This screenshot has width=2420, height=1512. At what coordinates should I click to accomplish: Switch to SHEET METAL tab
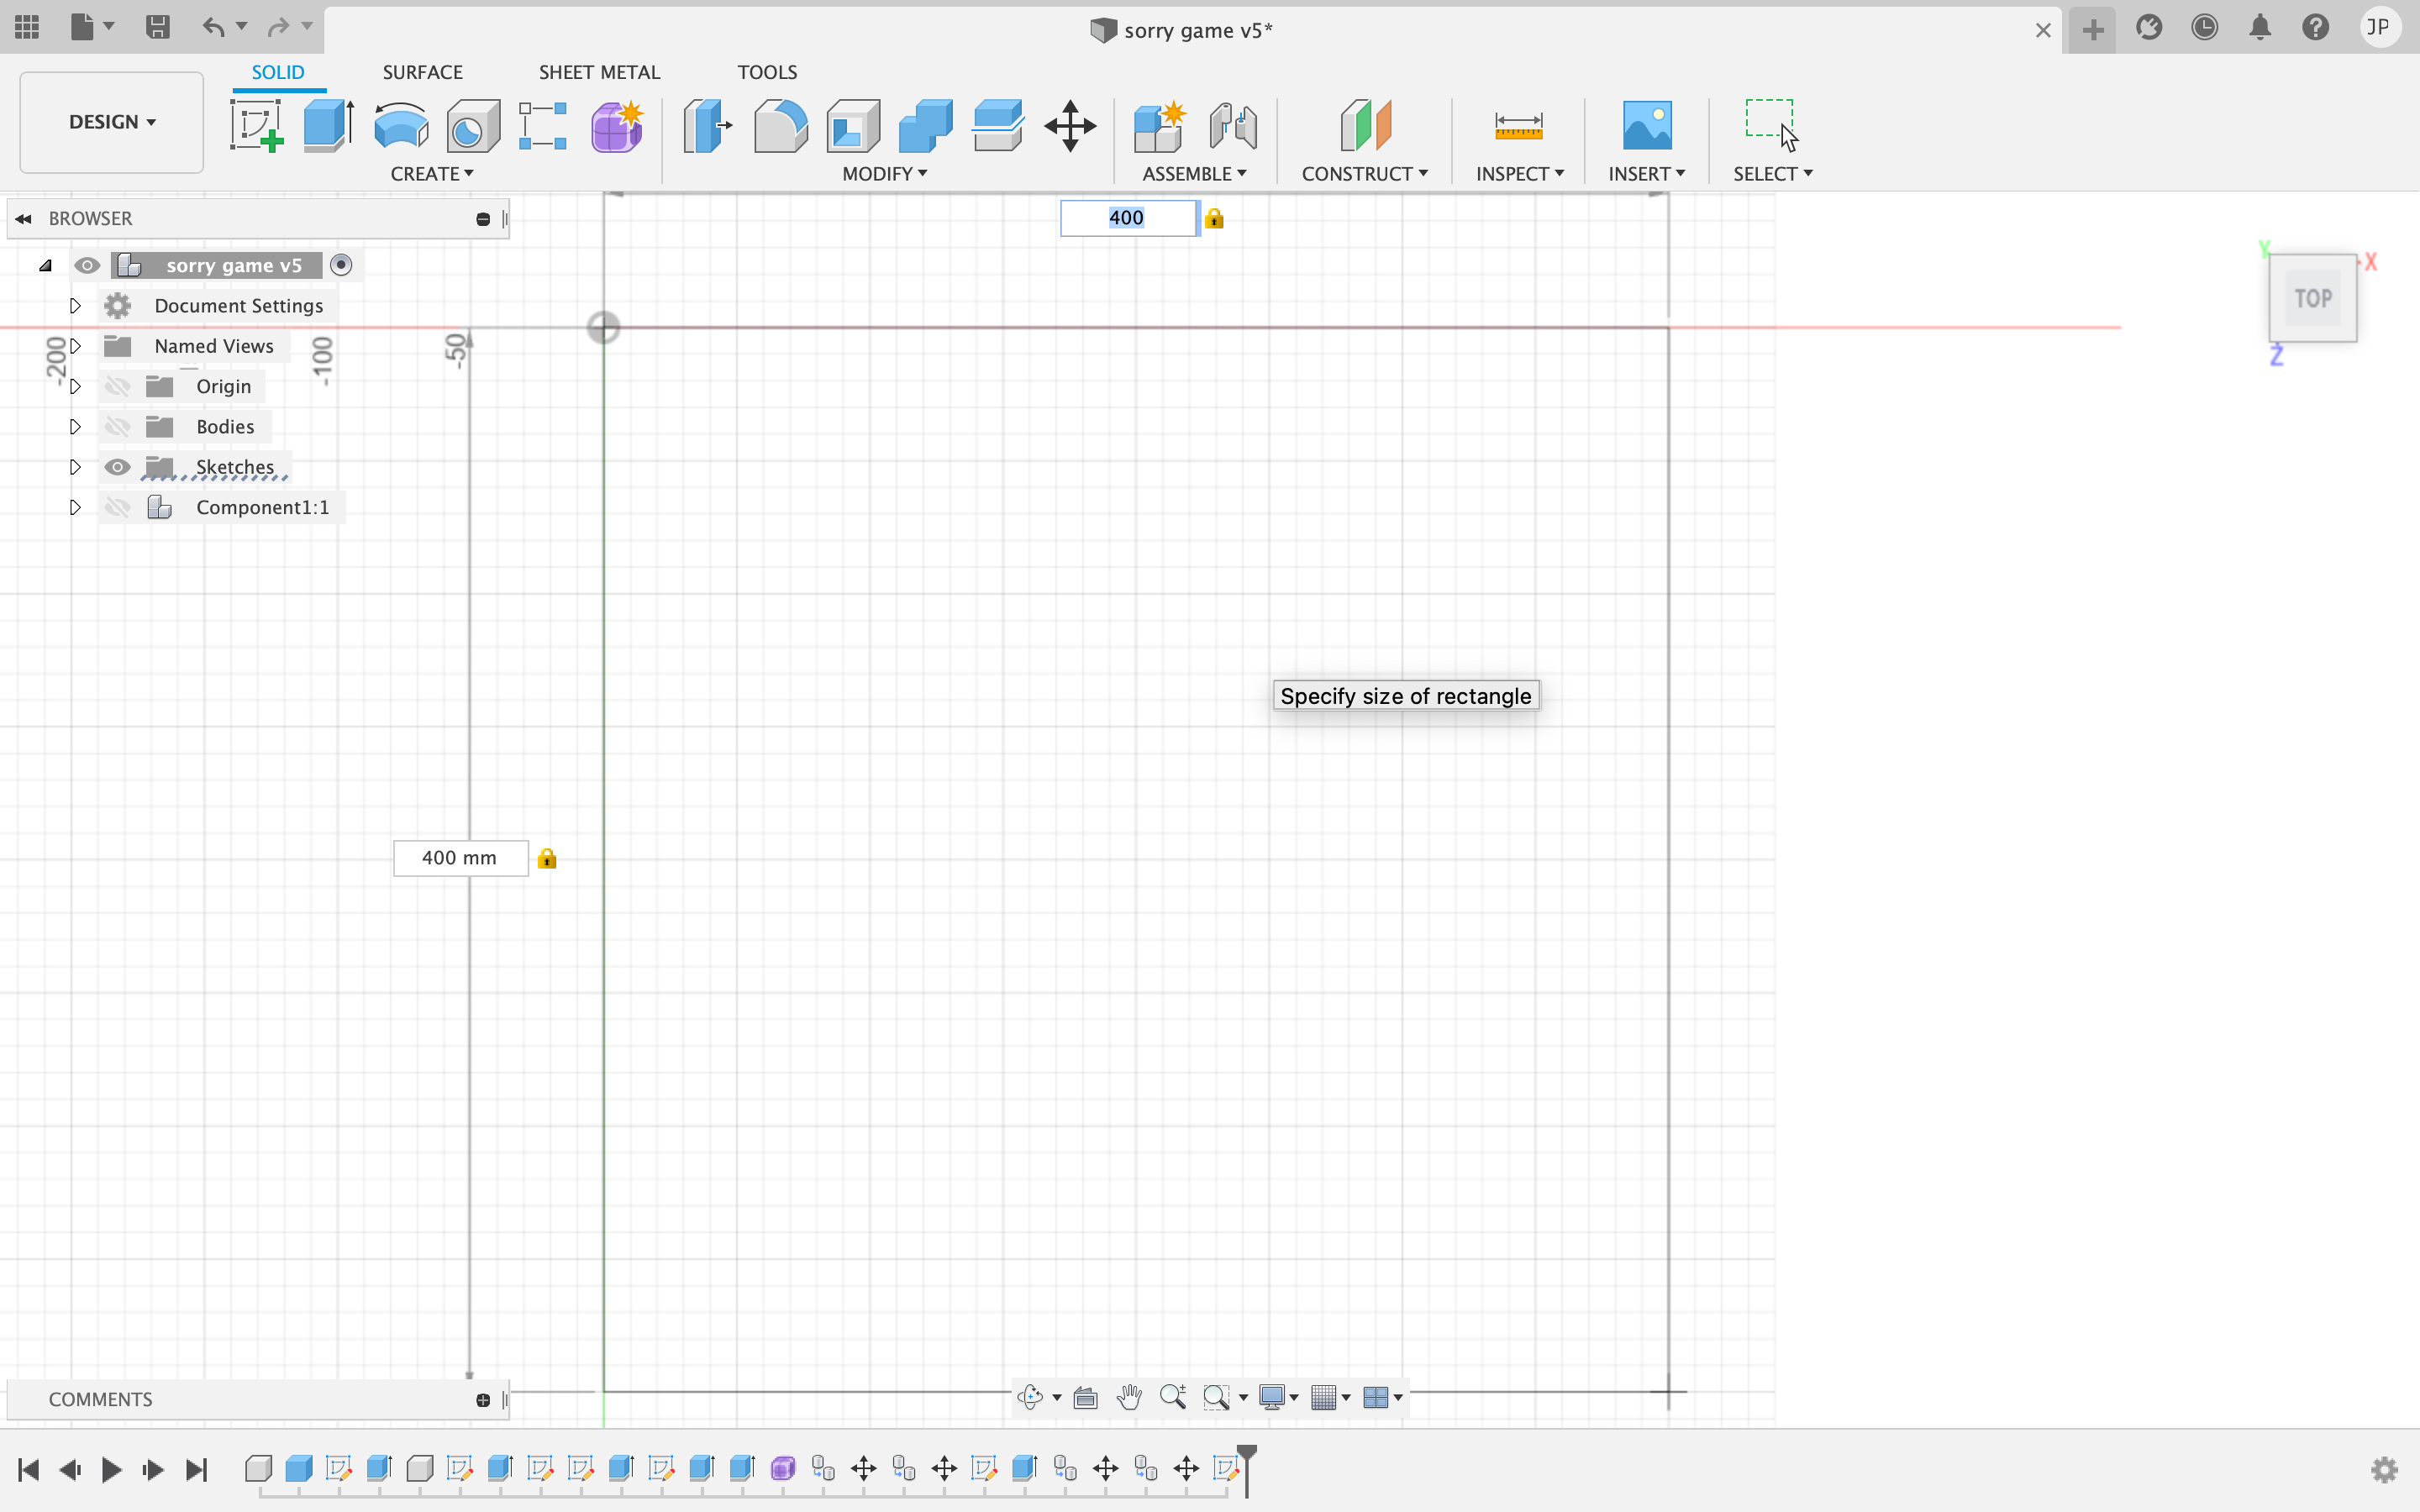click(599, 71)
